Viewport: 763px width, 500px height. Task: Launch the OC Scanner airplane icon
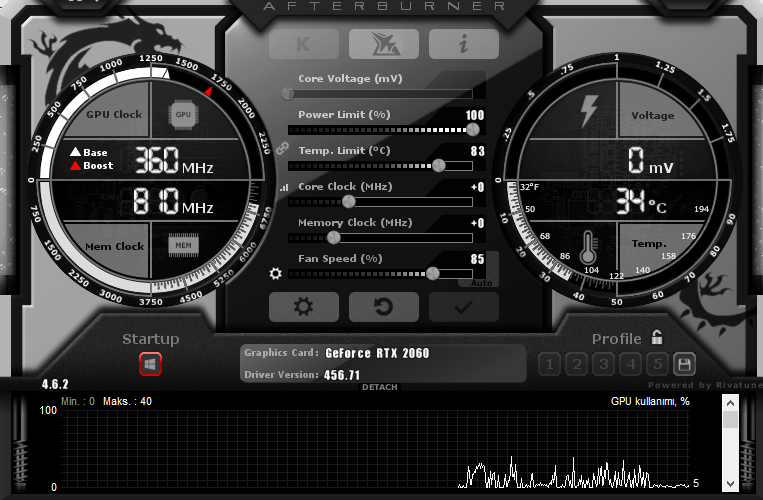[x=383, y=44]
